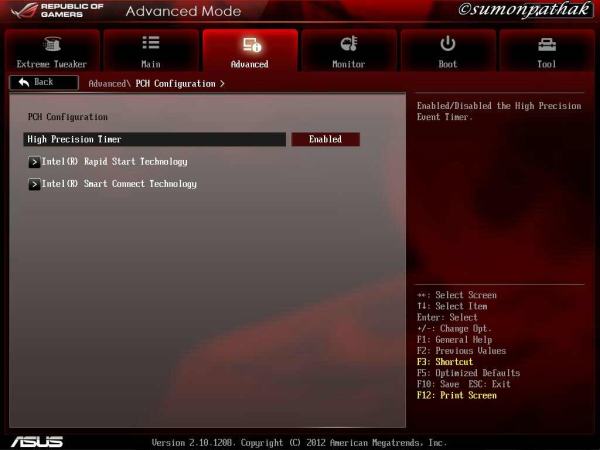The height and width of the screenshot is (450, 600).
Task: Click ESC: Exit hint text
Action: pyautogui.click(x=489, y=384)
